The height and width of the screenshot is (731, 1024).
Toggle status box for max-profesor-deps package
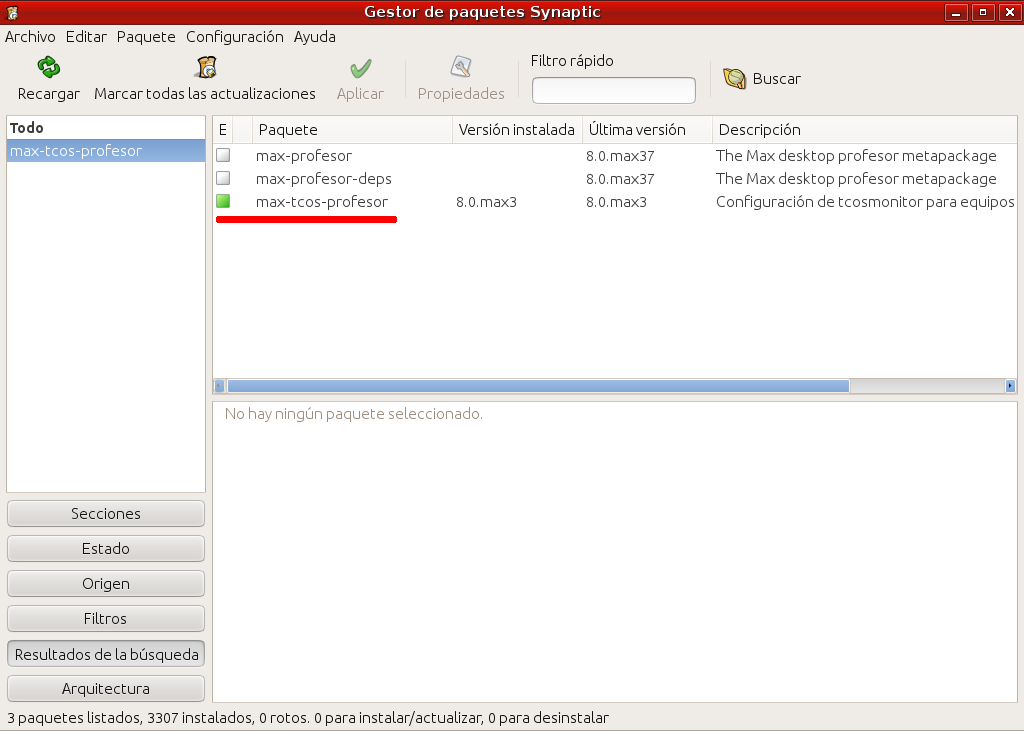pos(223,179)
